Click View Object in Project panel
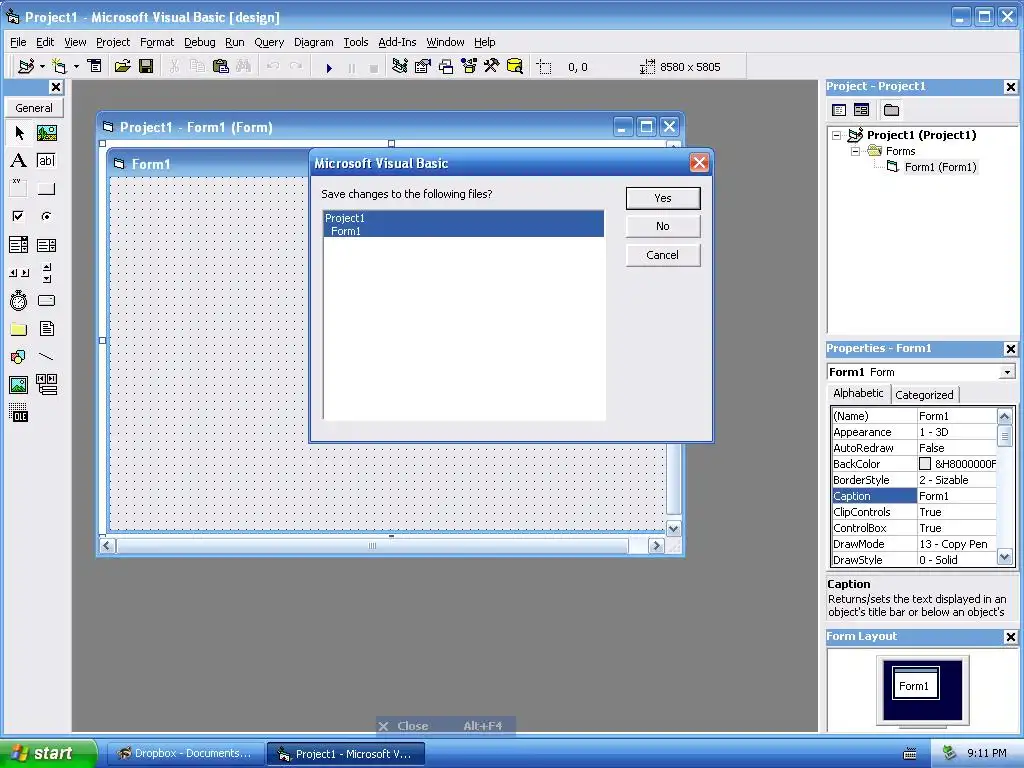The height and width of the screenshot is (768, 1024). (861, 110)
